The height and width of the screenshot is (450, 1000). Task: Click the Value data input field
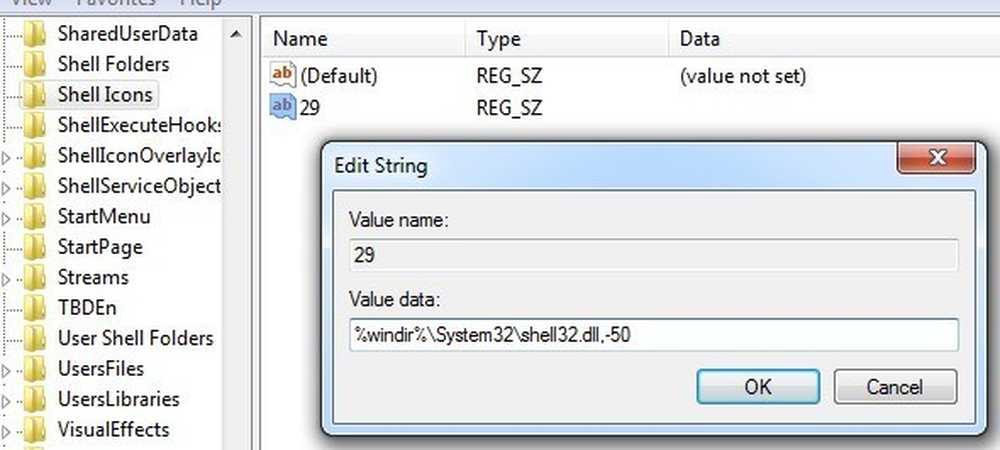[x=654, y=335]
